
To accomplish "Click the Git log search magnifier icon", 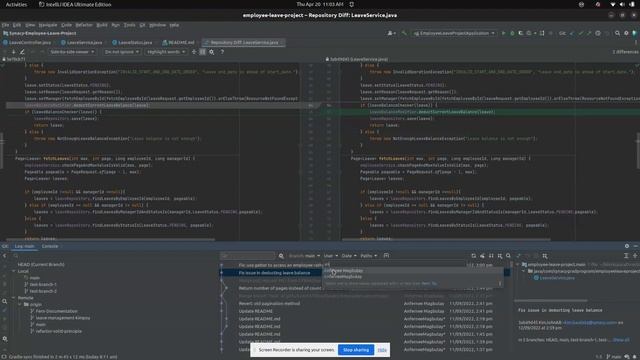I will click(x=281, y=256).
